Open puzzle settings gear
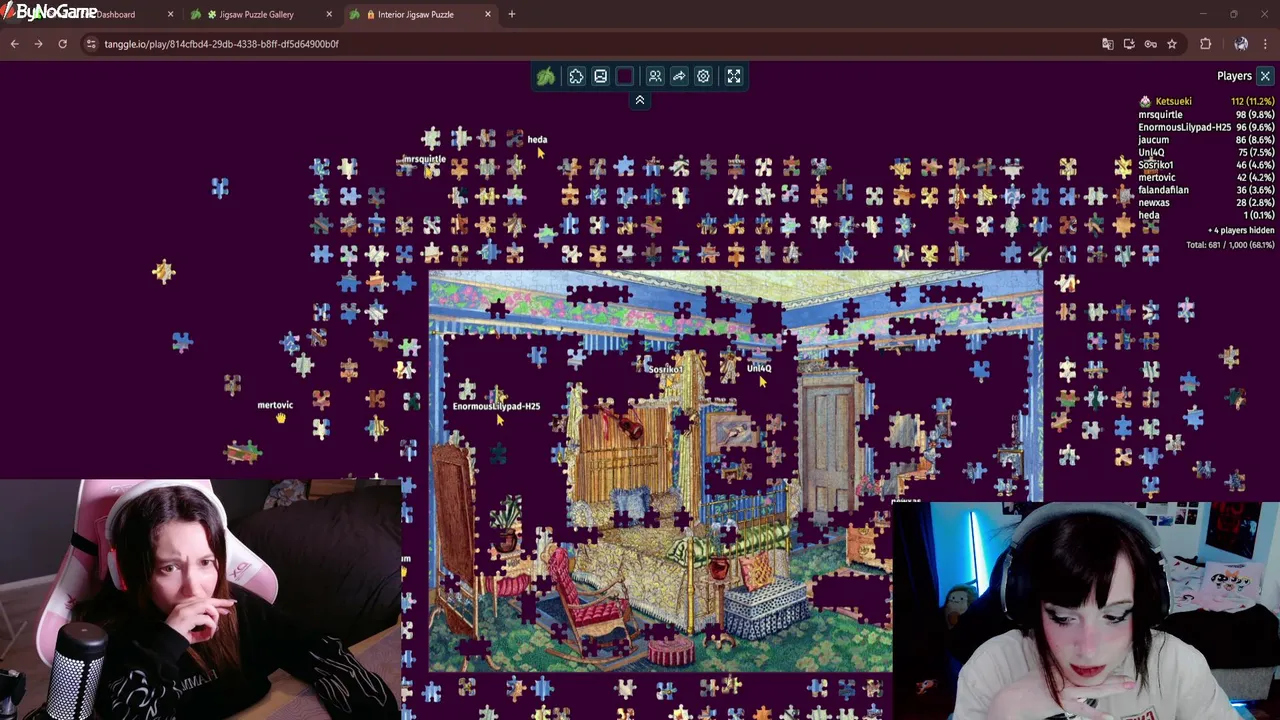The width and height of the screenshot is (1280, 720). pyautogui.click(x=703, y=76)
